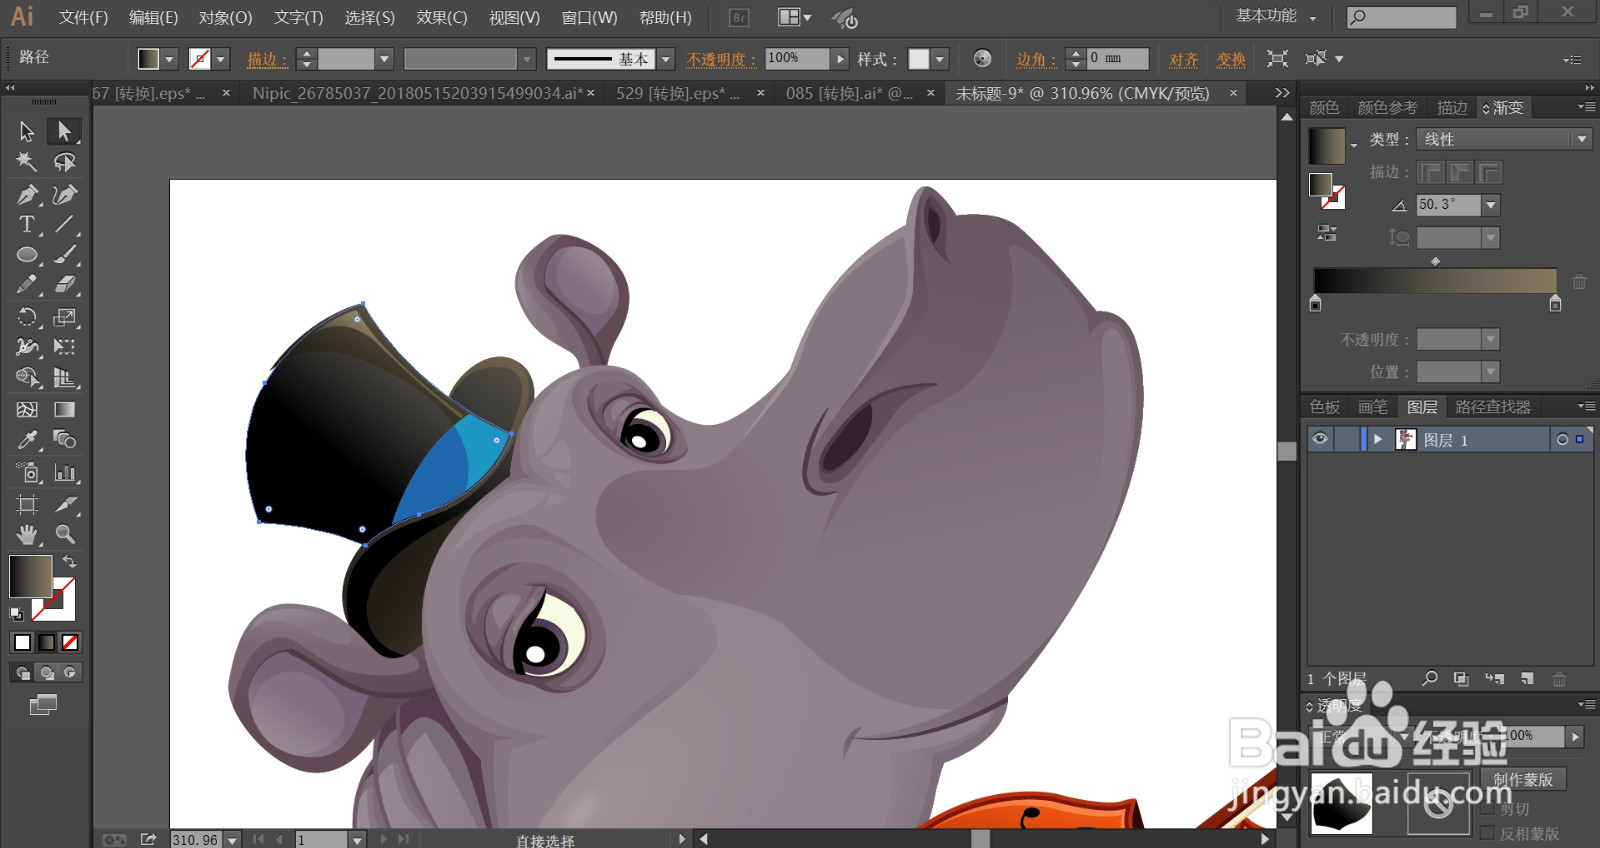Create new layer in Layers panel
This screenshot has width=1600, height=848.
point(1527,678)
